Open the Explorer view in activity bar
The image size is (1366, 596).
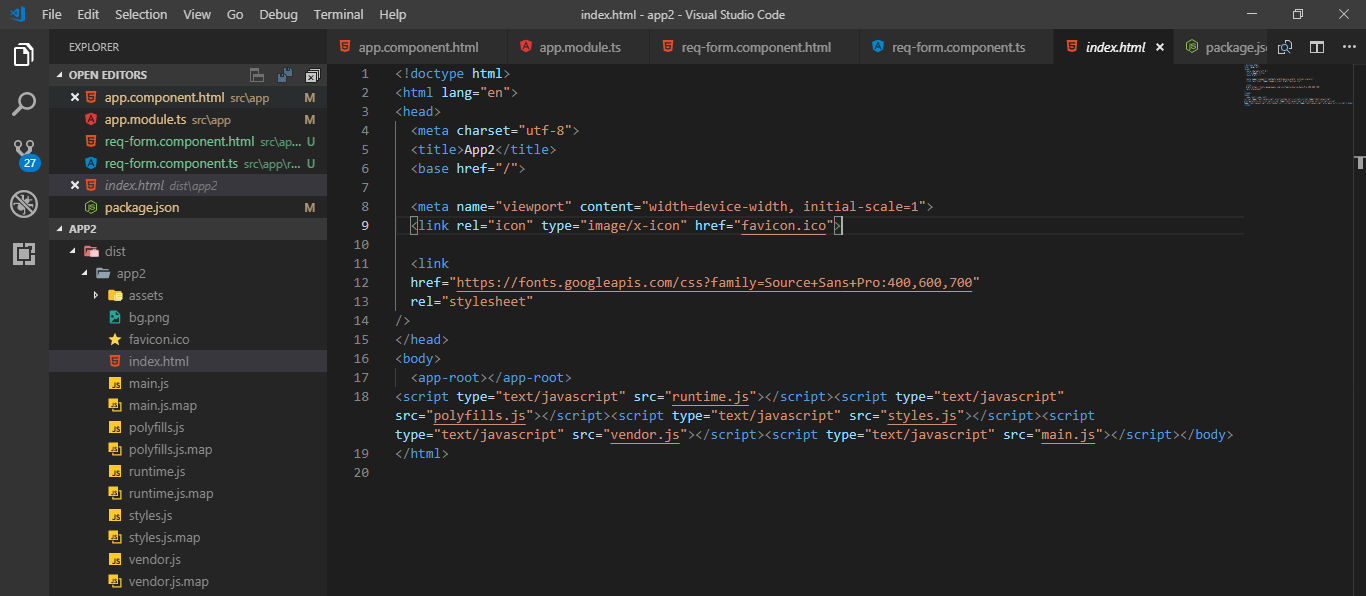[24, 55]
